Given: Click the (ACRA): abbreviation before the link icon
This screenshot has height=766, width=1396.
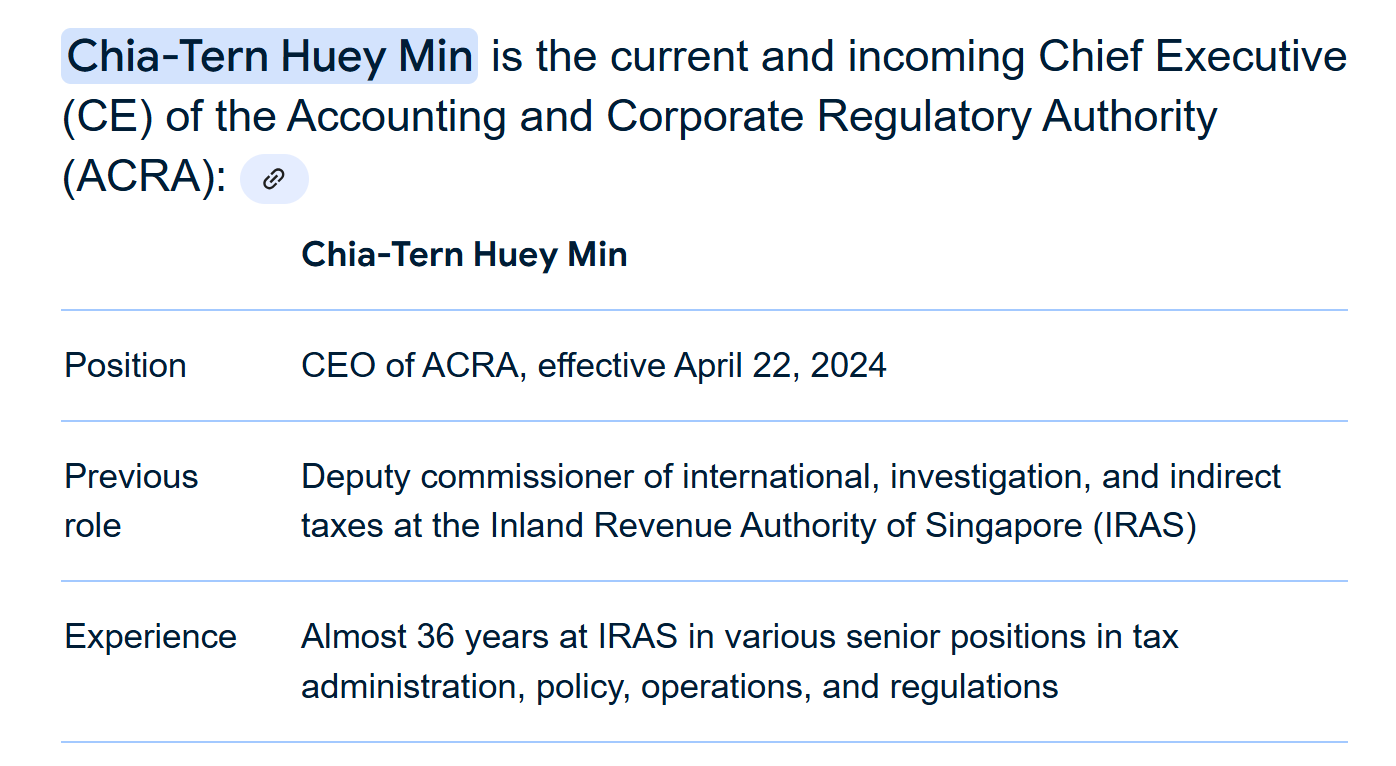Looking at the screenshot, I should [x=145, y=178].
